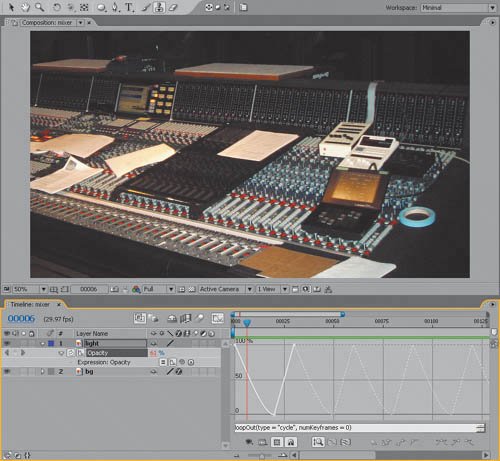Choose the Type text tool
The width and height of the screenshot is (500, 461).
[x=129, y=7]
